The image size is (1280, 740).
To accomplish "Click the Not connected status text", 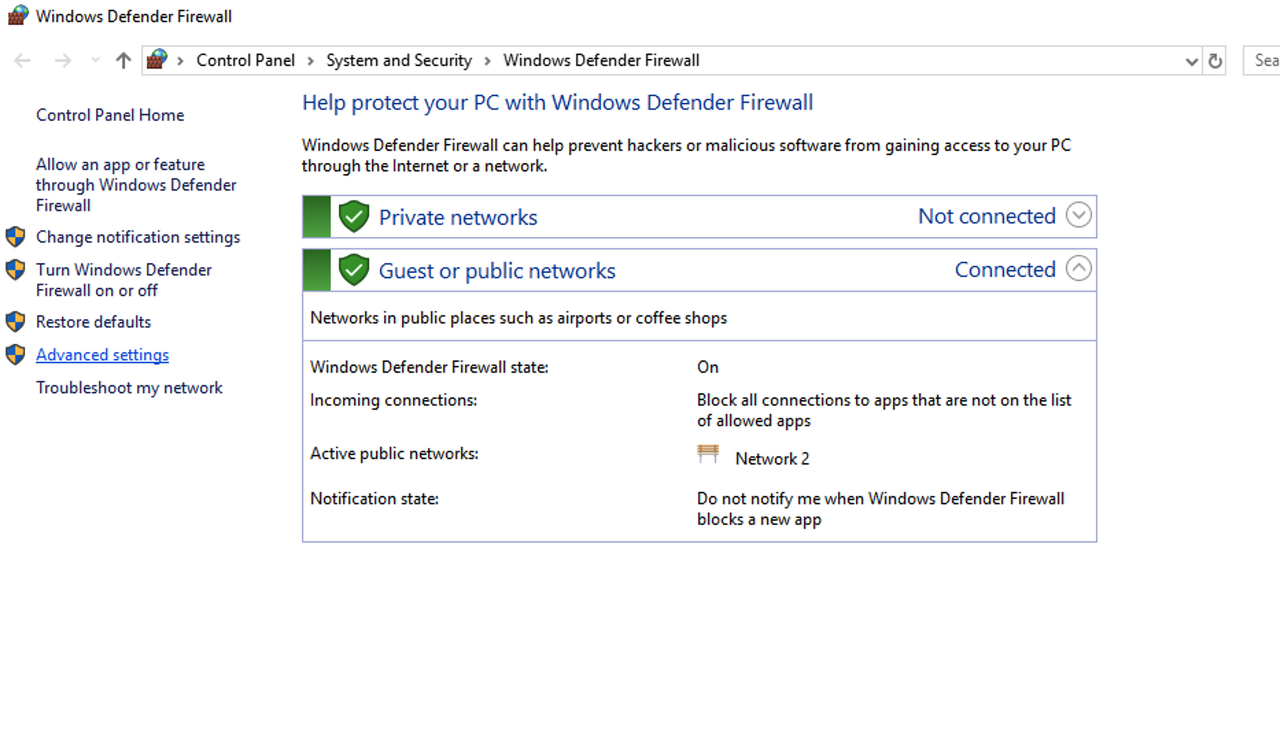I will (x=987, y=216).
